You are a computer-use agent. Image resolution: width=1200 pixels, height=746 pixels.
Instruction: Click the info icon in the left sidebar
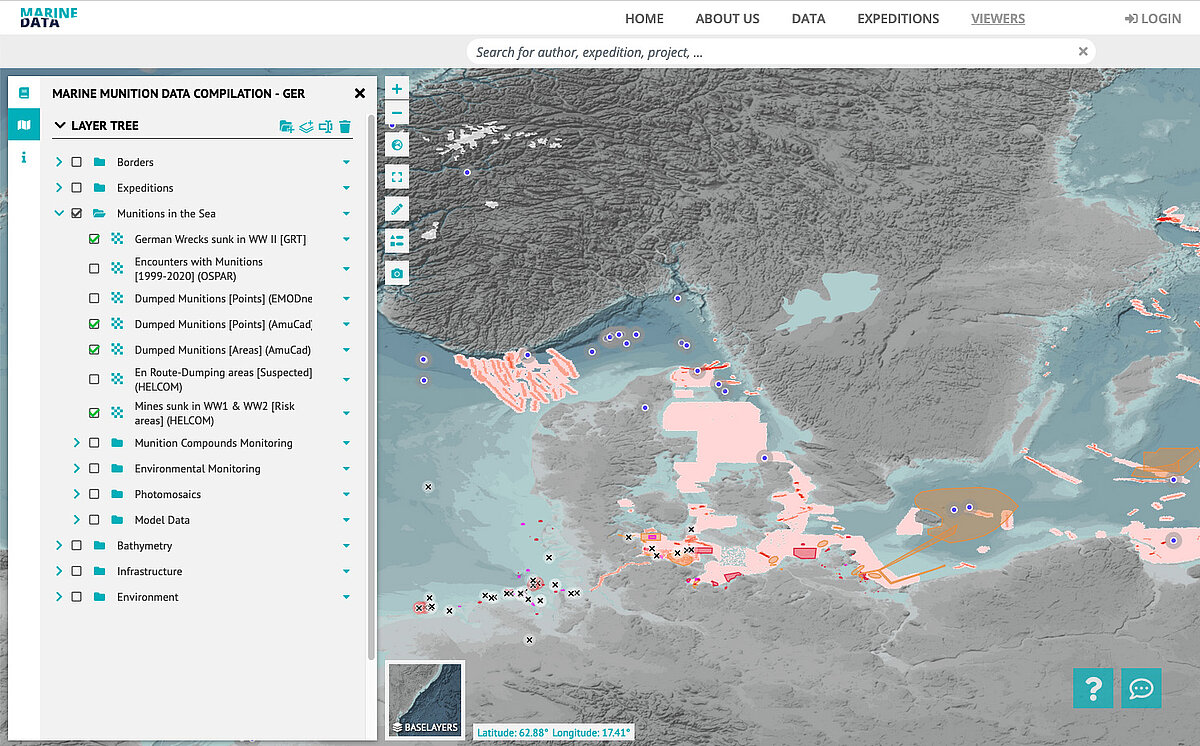coord(23,155)
